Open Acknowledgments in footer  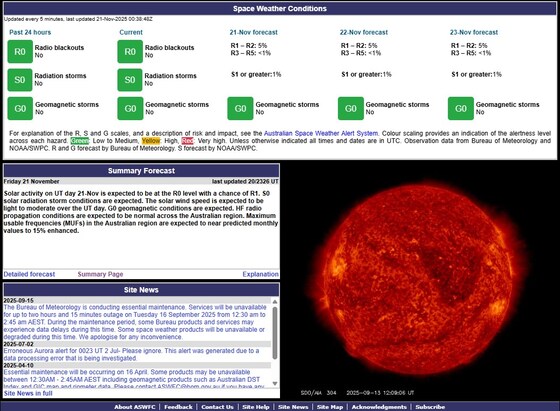[379, 407]
